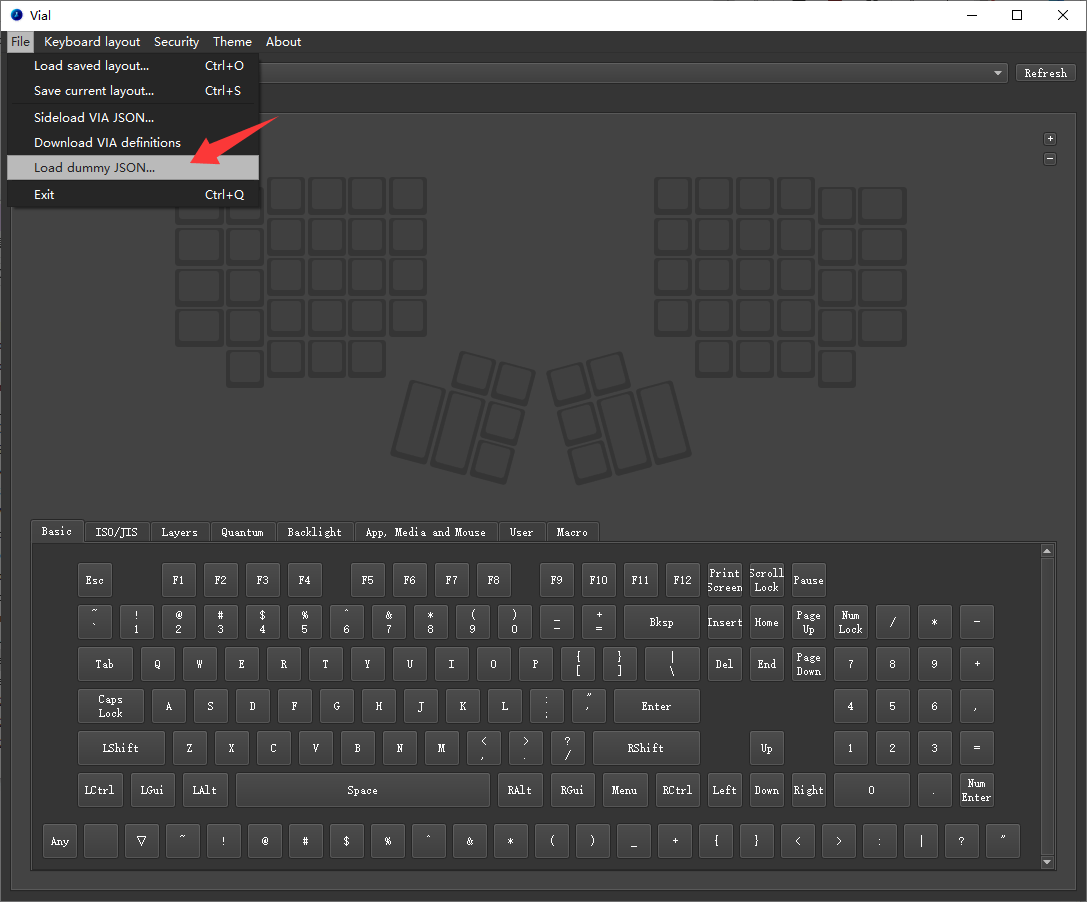The width and height of the screenshot is (1087, 902).
Task: Choose Load dummy JSON from File menu
Action: coord(94,168)
